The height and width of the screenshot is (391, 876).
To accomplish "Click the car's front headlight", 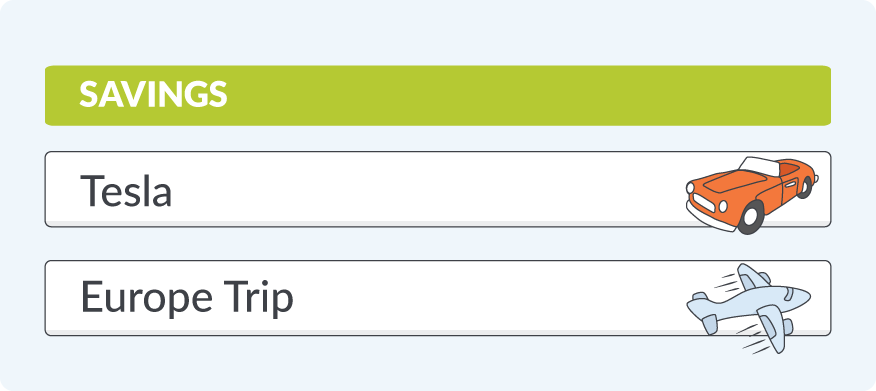I will [723, 206].
